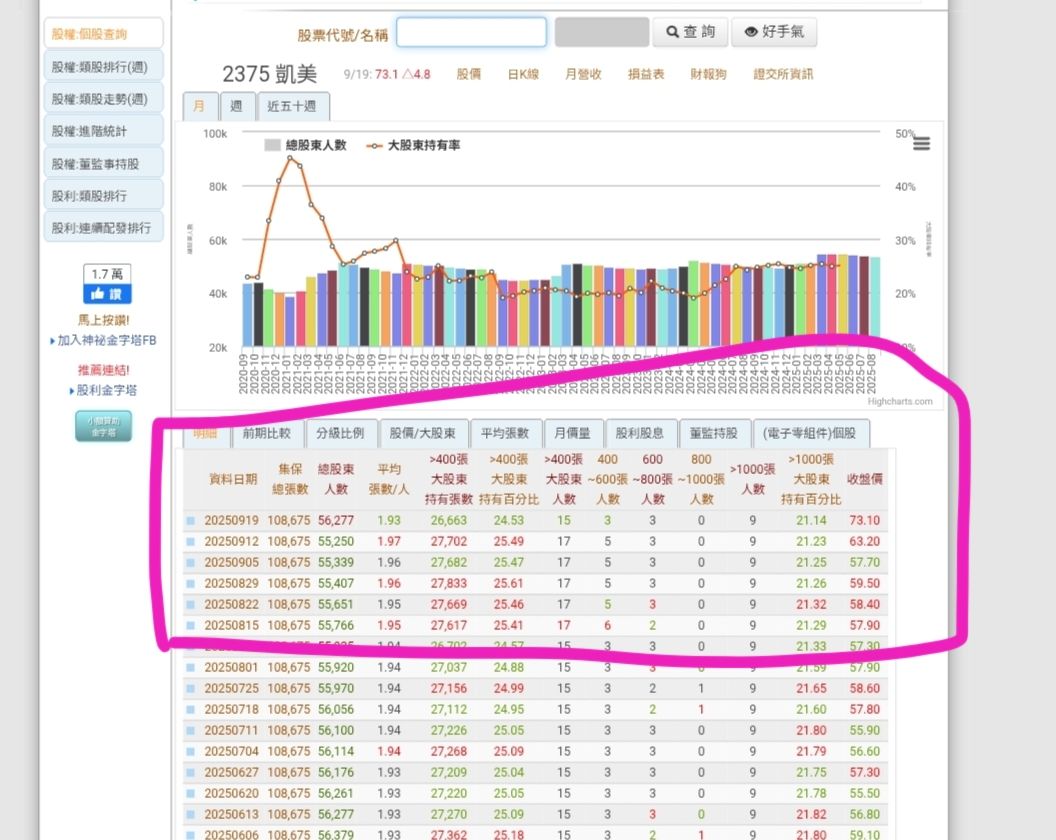The height and width of the screenshot is (840, 1056).
Task: Click the blue square beside row 20250801
Action: [190, 668]
